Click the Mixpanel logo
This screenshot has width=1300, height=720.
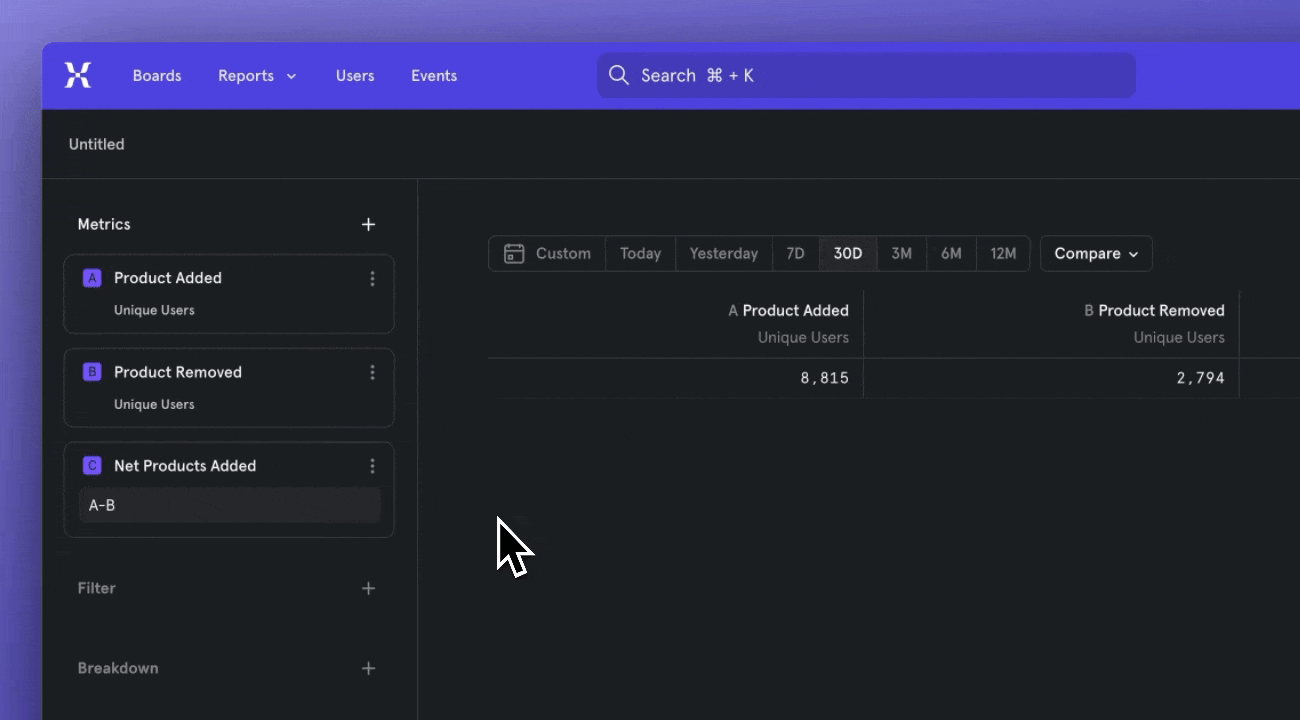pyautogui.click(x=78, y=75)
